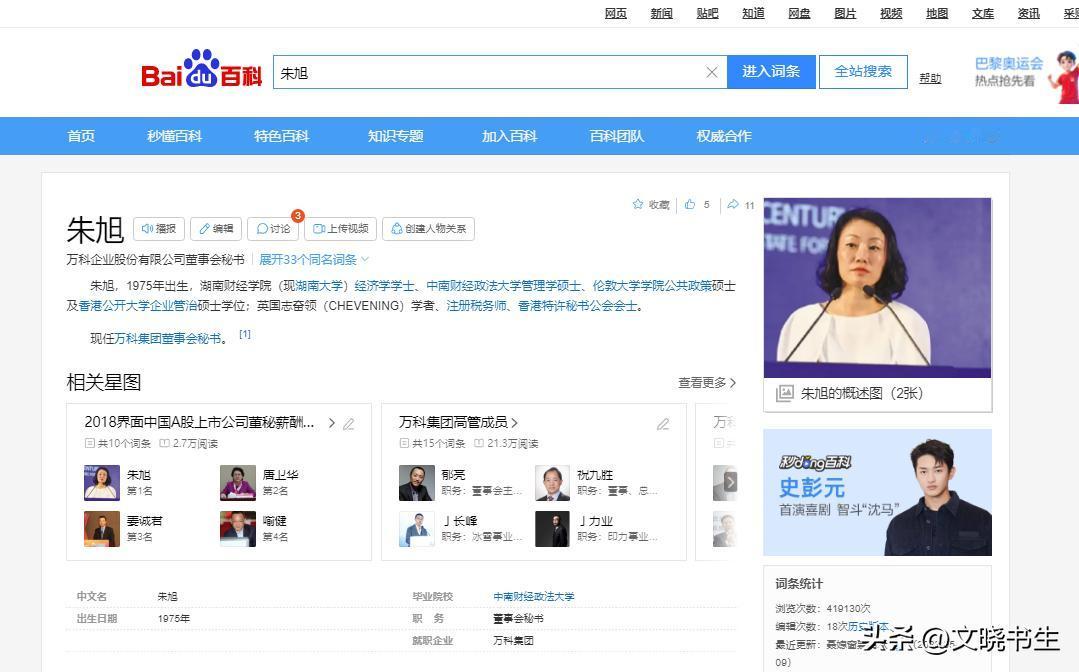Click the next-arrow on the star map carousel
The width and height of the screenshot is (1079, 672).
pos(730,482)
